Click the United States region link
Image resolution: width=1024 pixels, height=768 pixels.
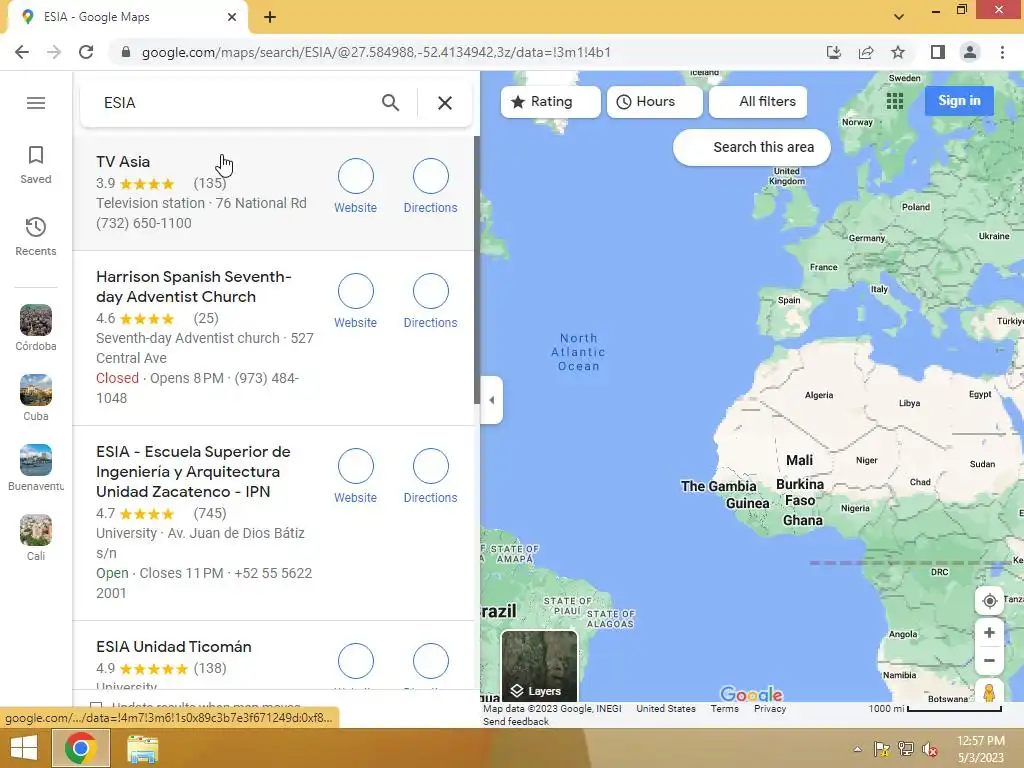[665, 709]
